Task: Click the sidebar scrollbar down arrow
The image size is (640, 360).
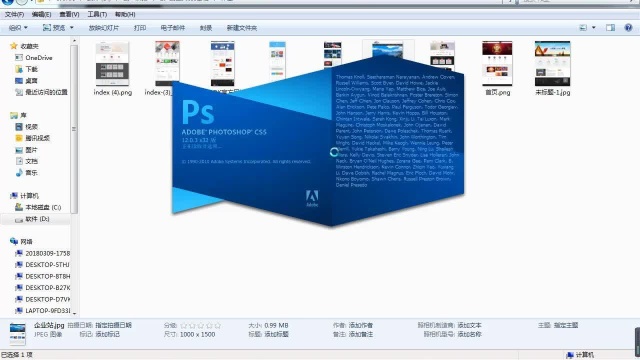Action: point(74,313)
